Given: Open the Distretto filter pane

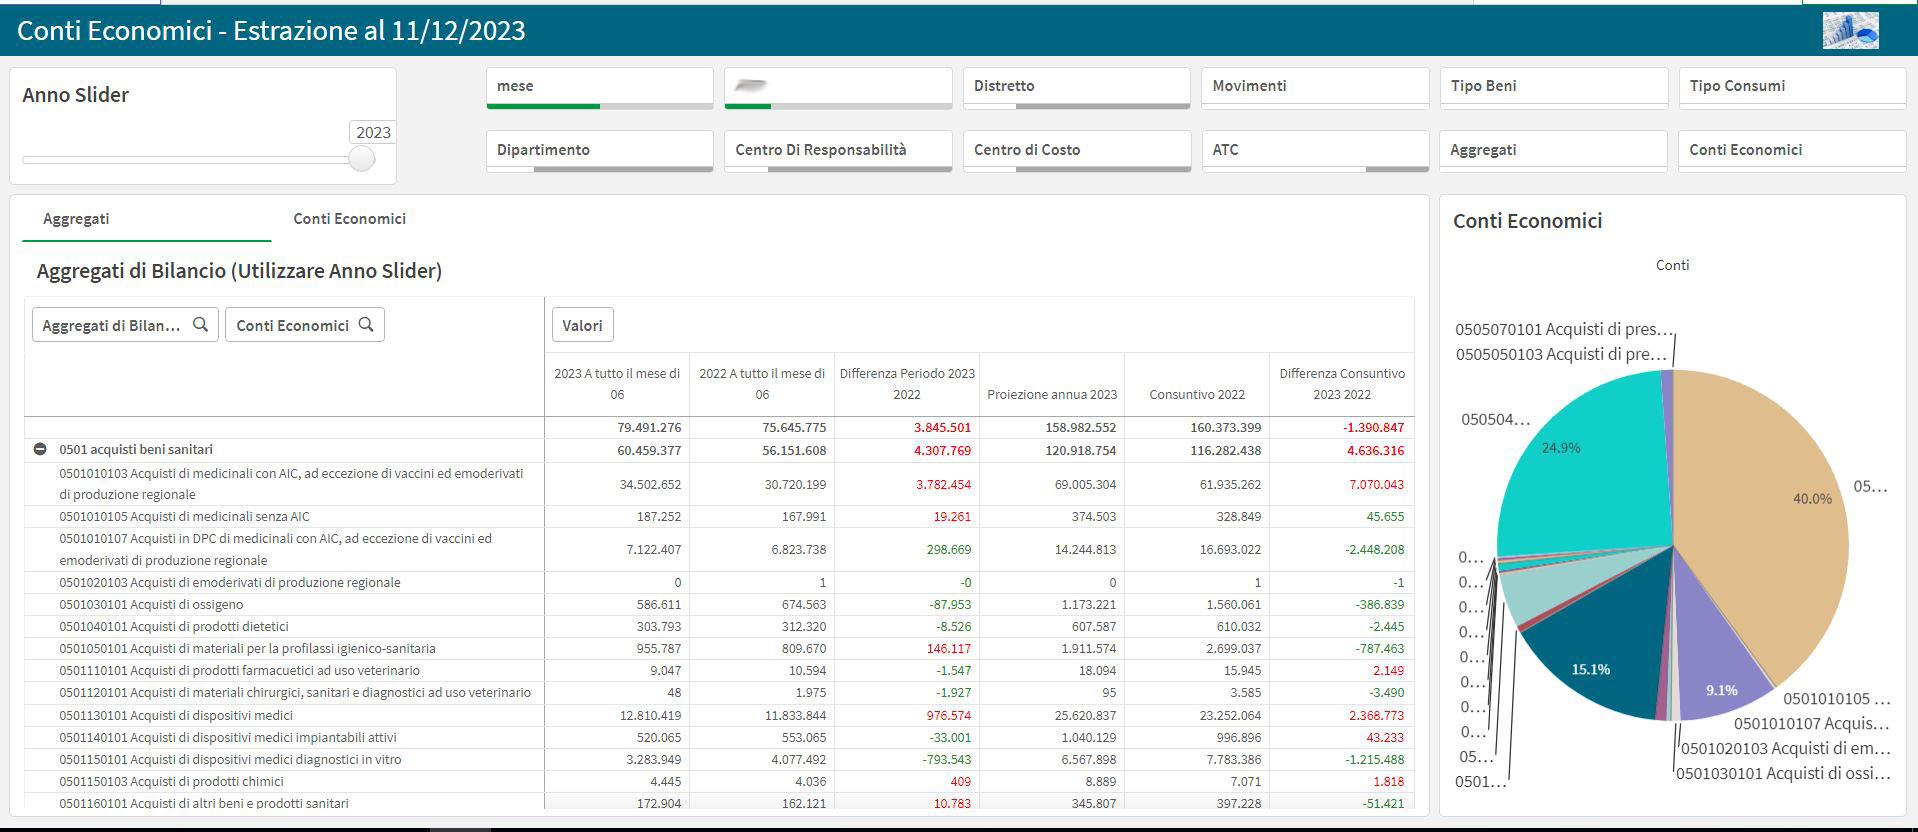Looking at the screenshot, I should (x=1077, y=88).
